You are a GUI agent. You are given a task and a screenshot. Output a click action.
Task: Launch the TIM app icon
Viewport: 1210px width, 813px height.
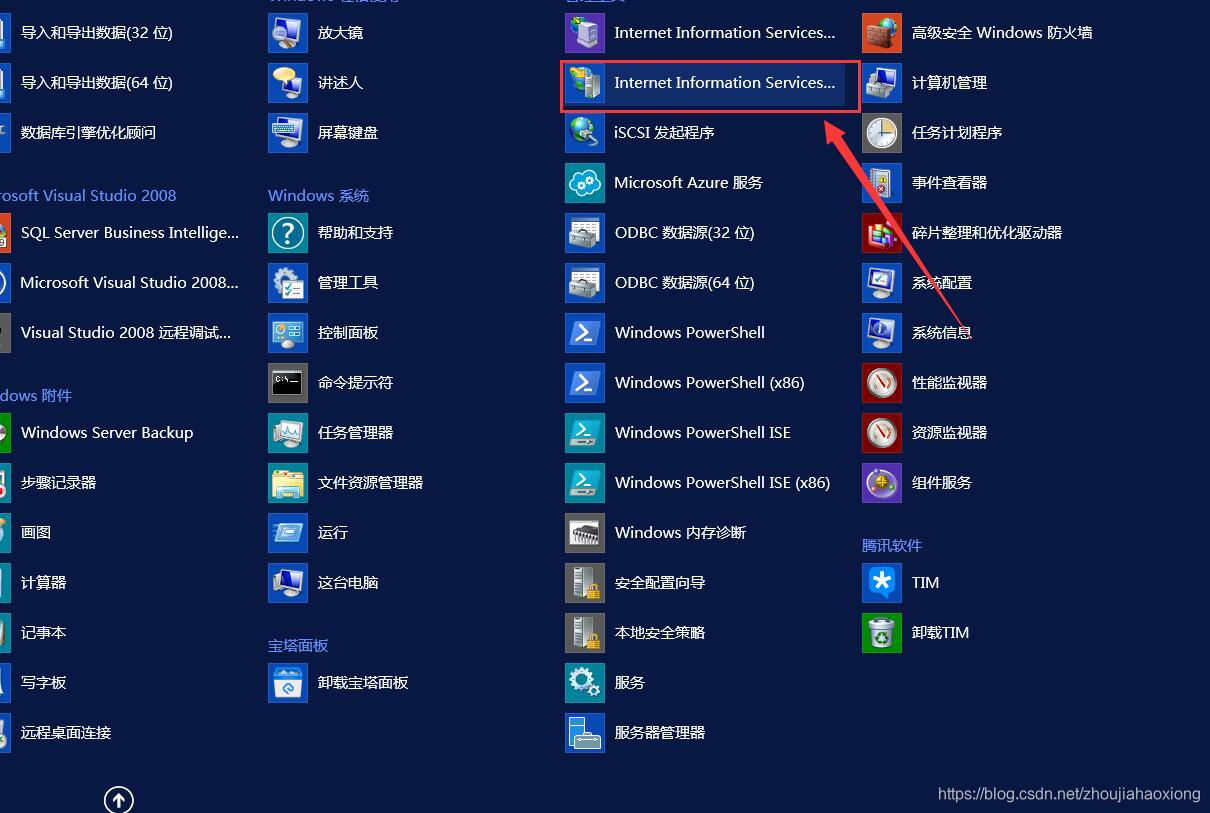[x=882, y=583]
